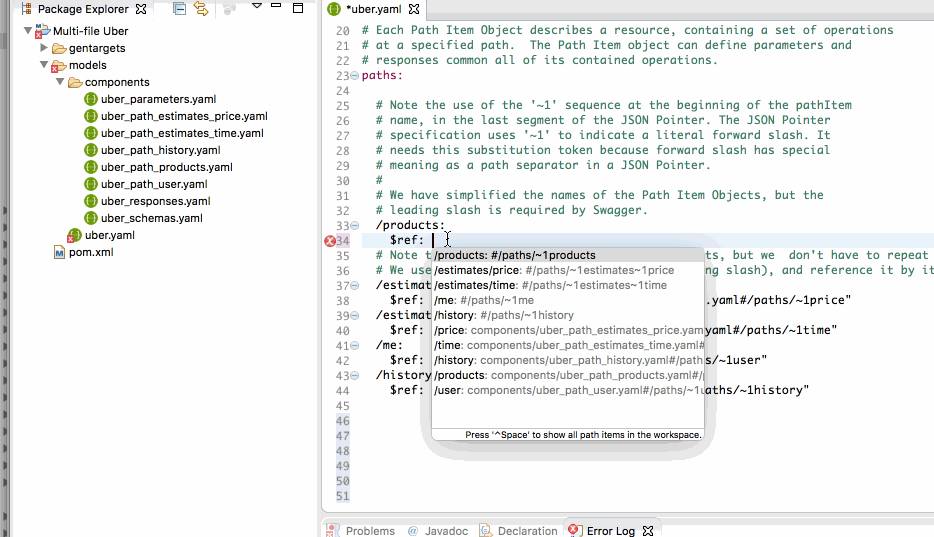The height and width of the screenshot is (537, 934).
Task: Click the Package Explorer hierarchy icon
Action: click(x=26, y=9)
